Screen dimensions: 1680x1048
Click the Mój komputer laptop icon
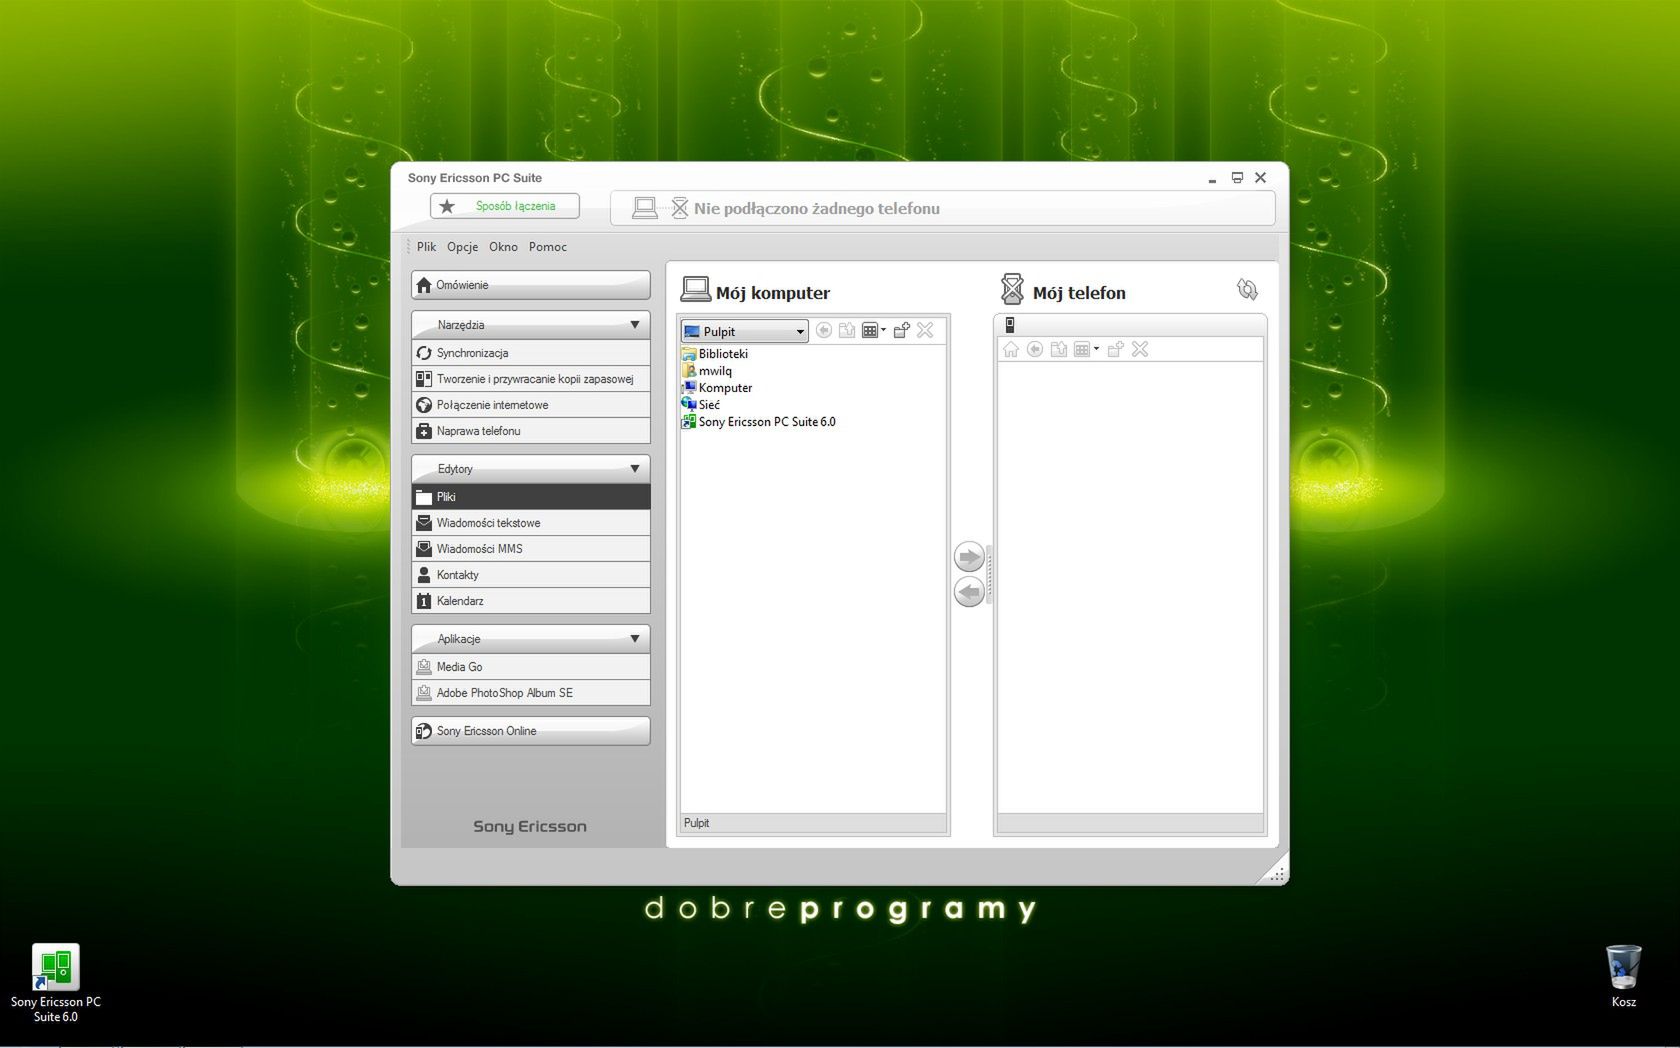click(x=695, y=290)
